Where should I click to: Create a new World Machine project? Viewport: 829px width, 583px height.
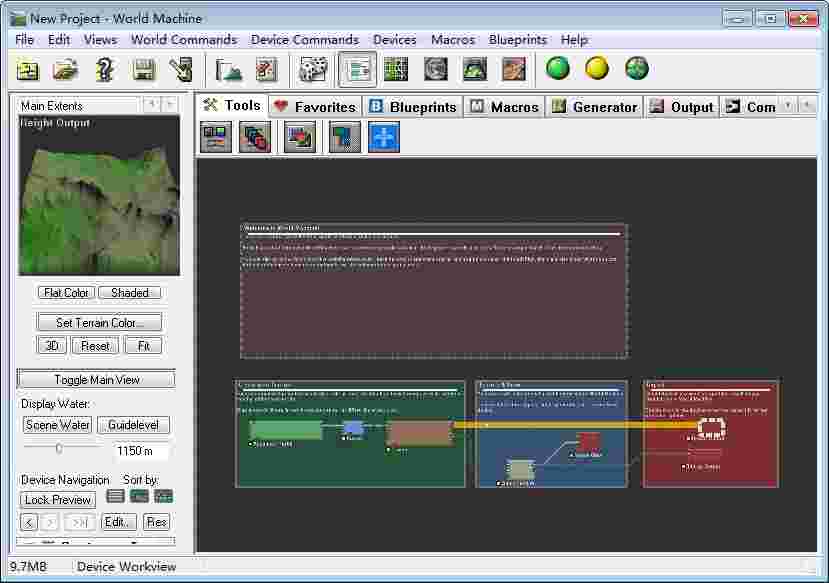(x=25, y=70)
